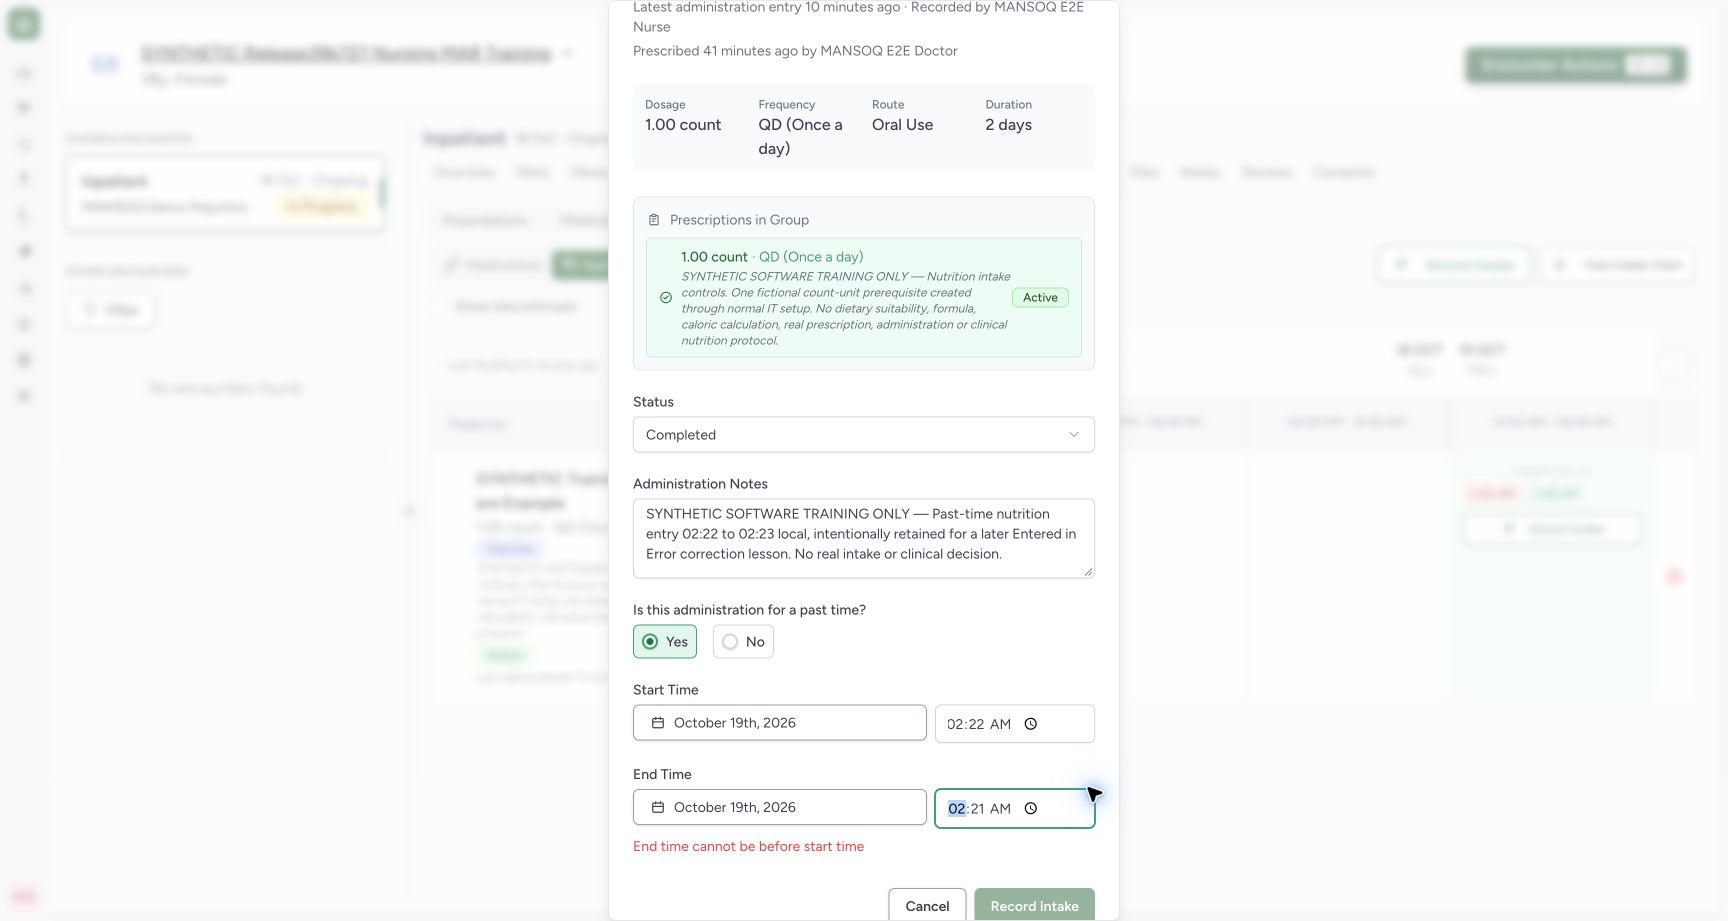Click the "Status" field label
This screenshot has width=1728, height=921.
653,402
